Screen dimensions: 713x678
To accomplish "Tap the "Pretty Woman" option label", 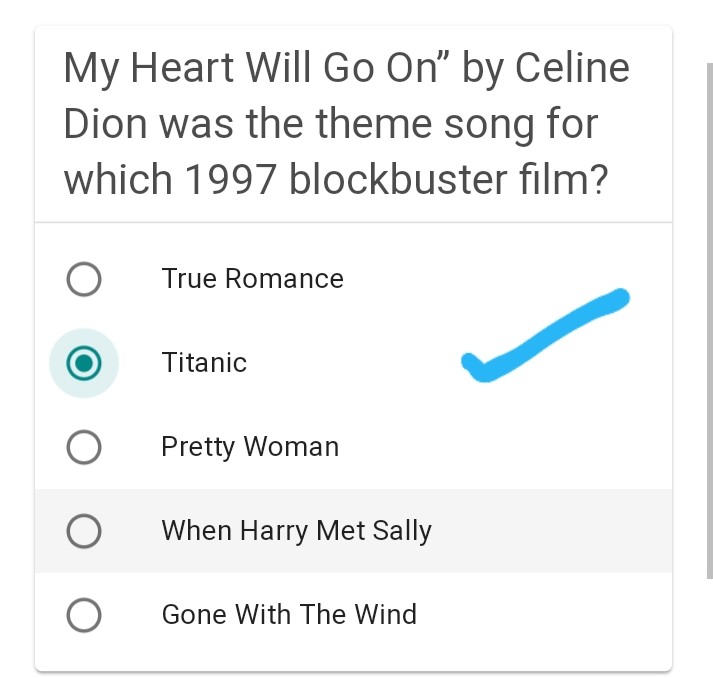I will pos(250,447).
